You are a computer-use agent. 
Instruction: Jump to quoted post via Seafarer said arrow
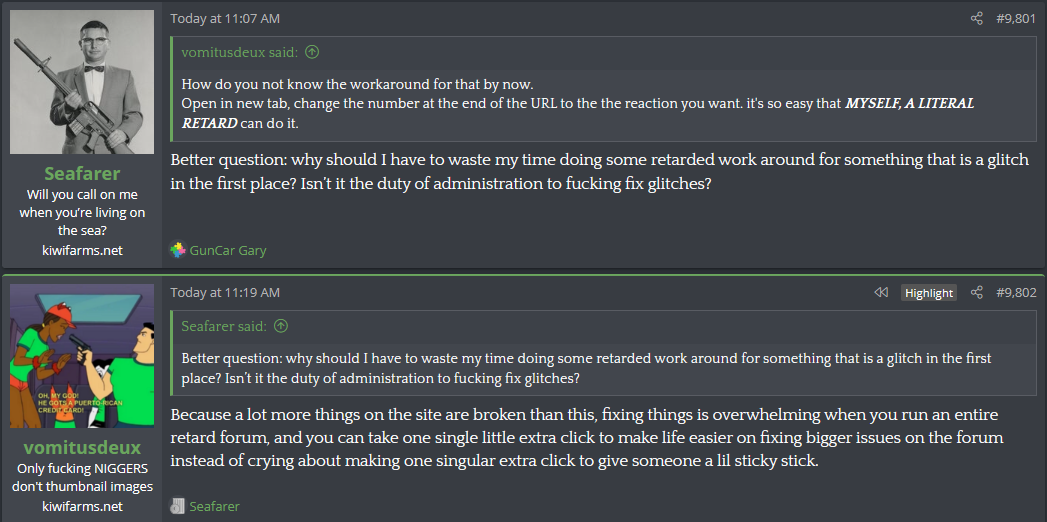[281, 326]
